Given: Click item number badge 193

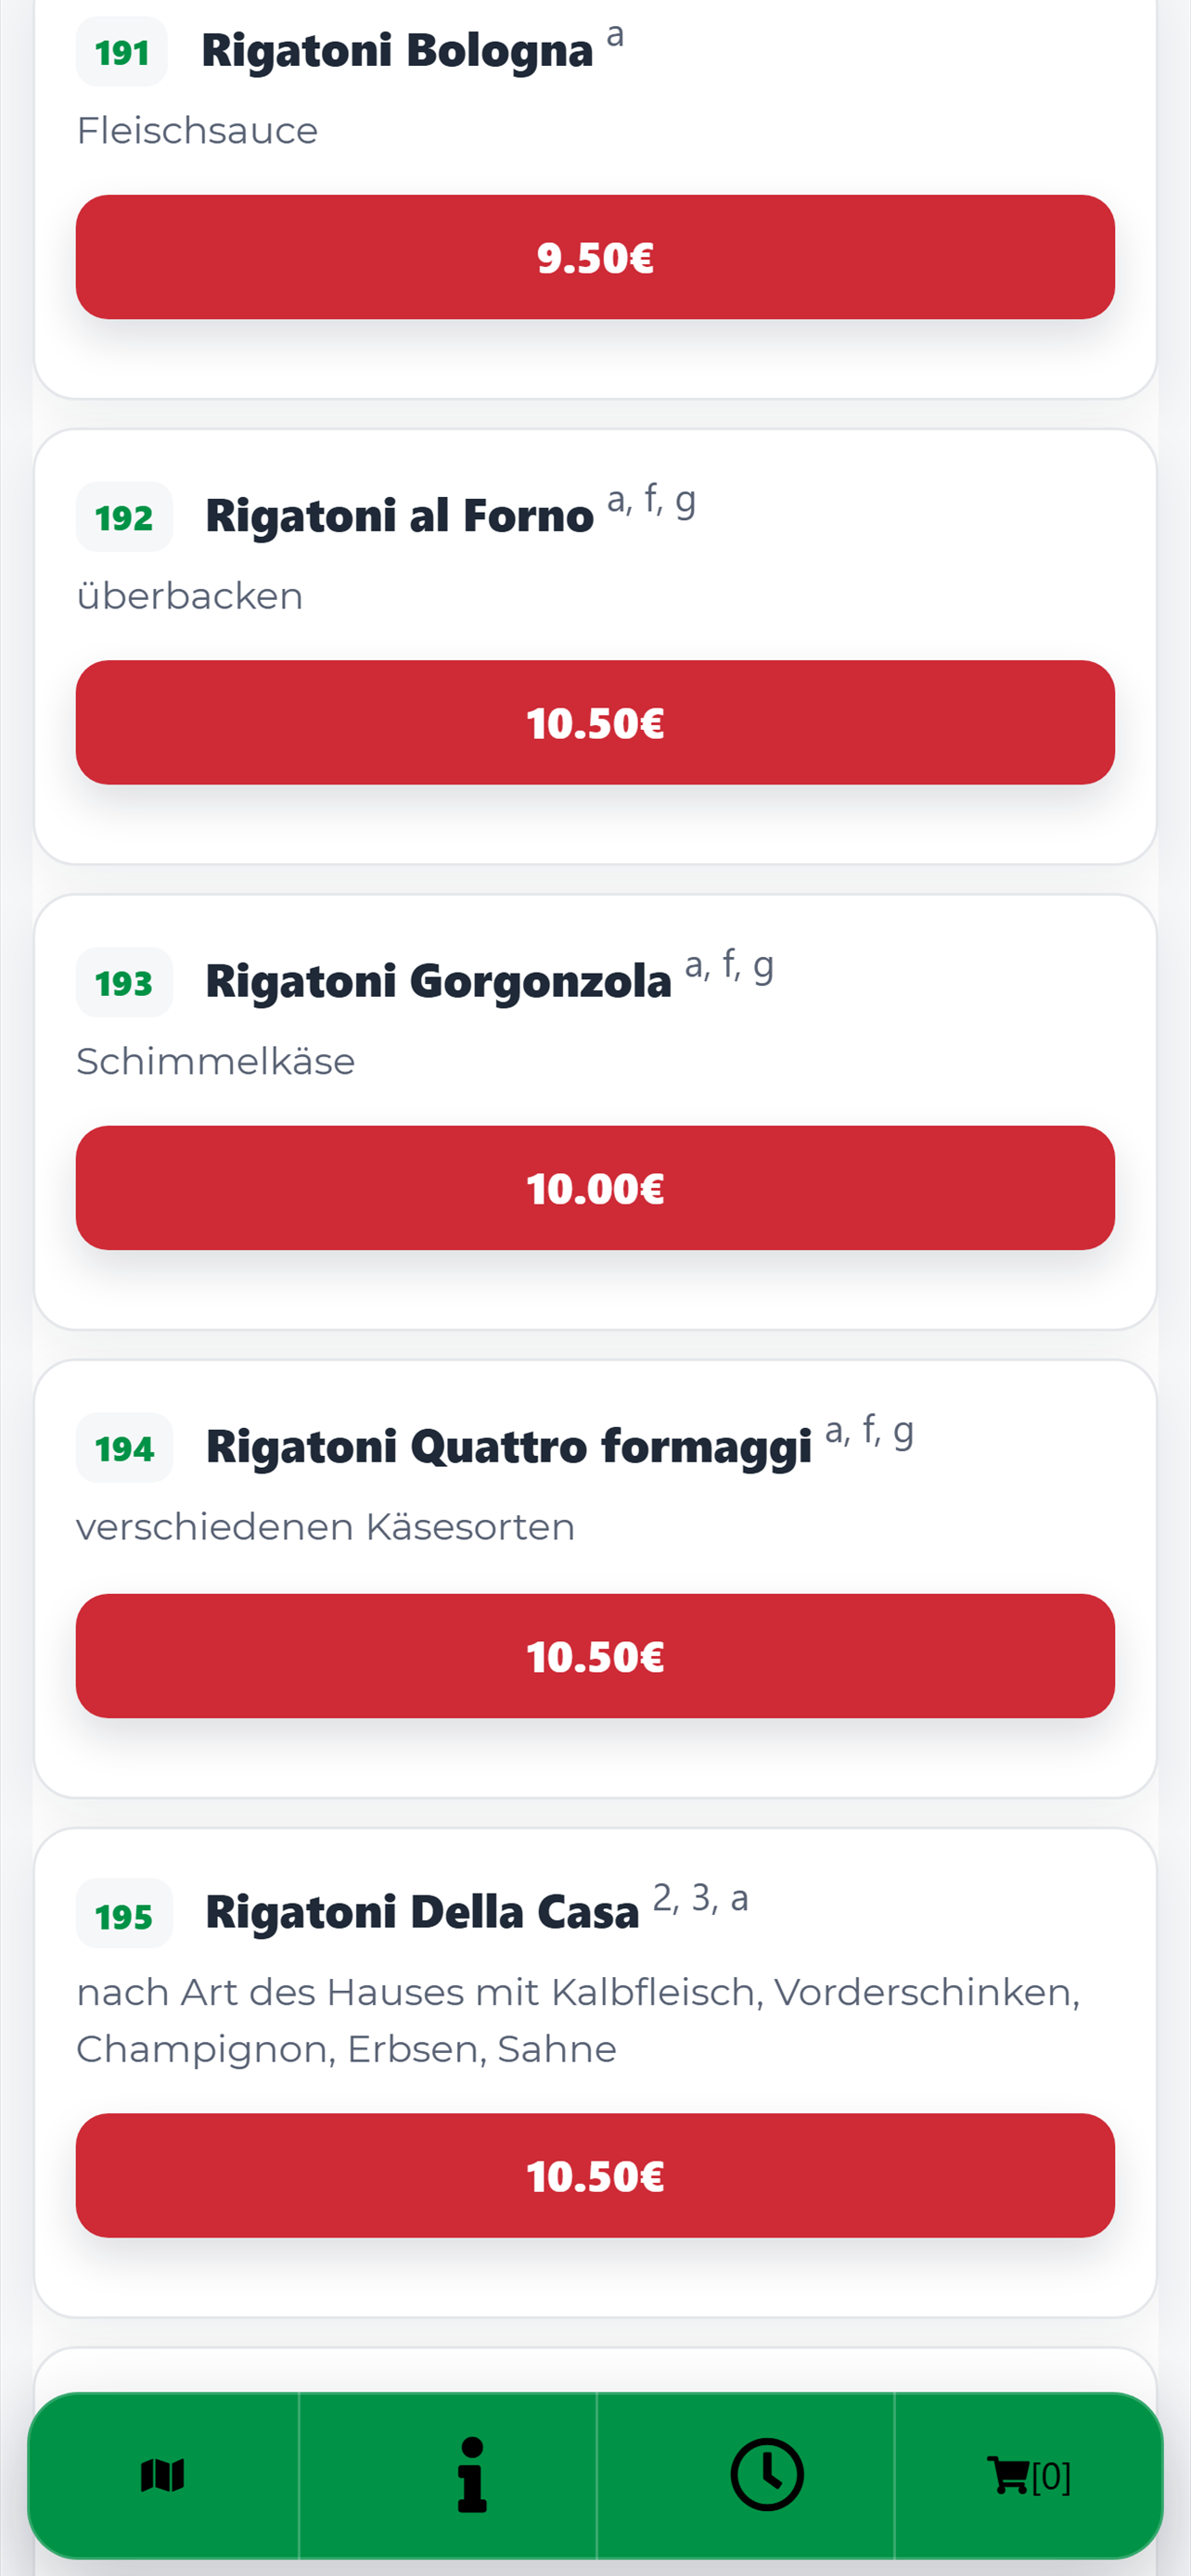Looking at the screenshot, I should point(124,983).
